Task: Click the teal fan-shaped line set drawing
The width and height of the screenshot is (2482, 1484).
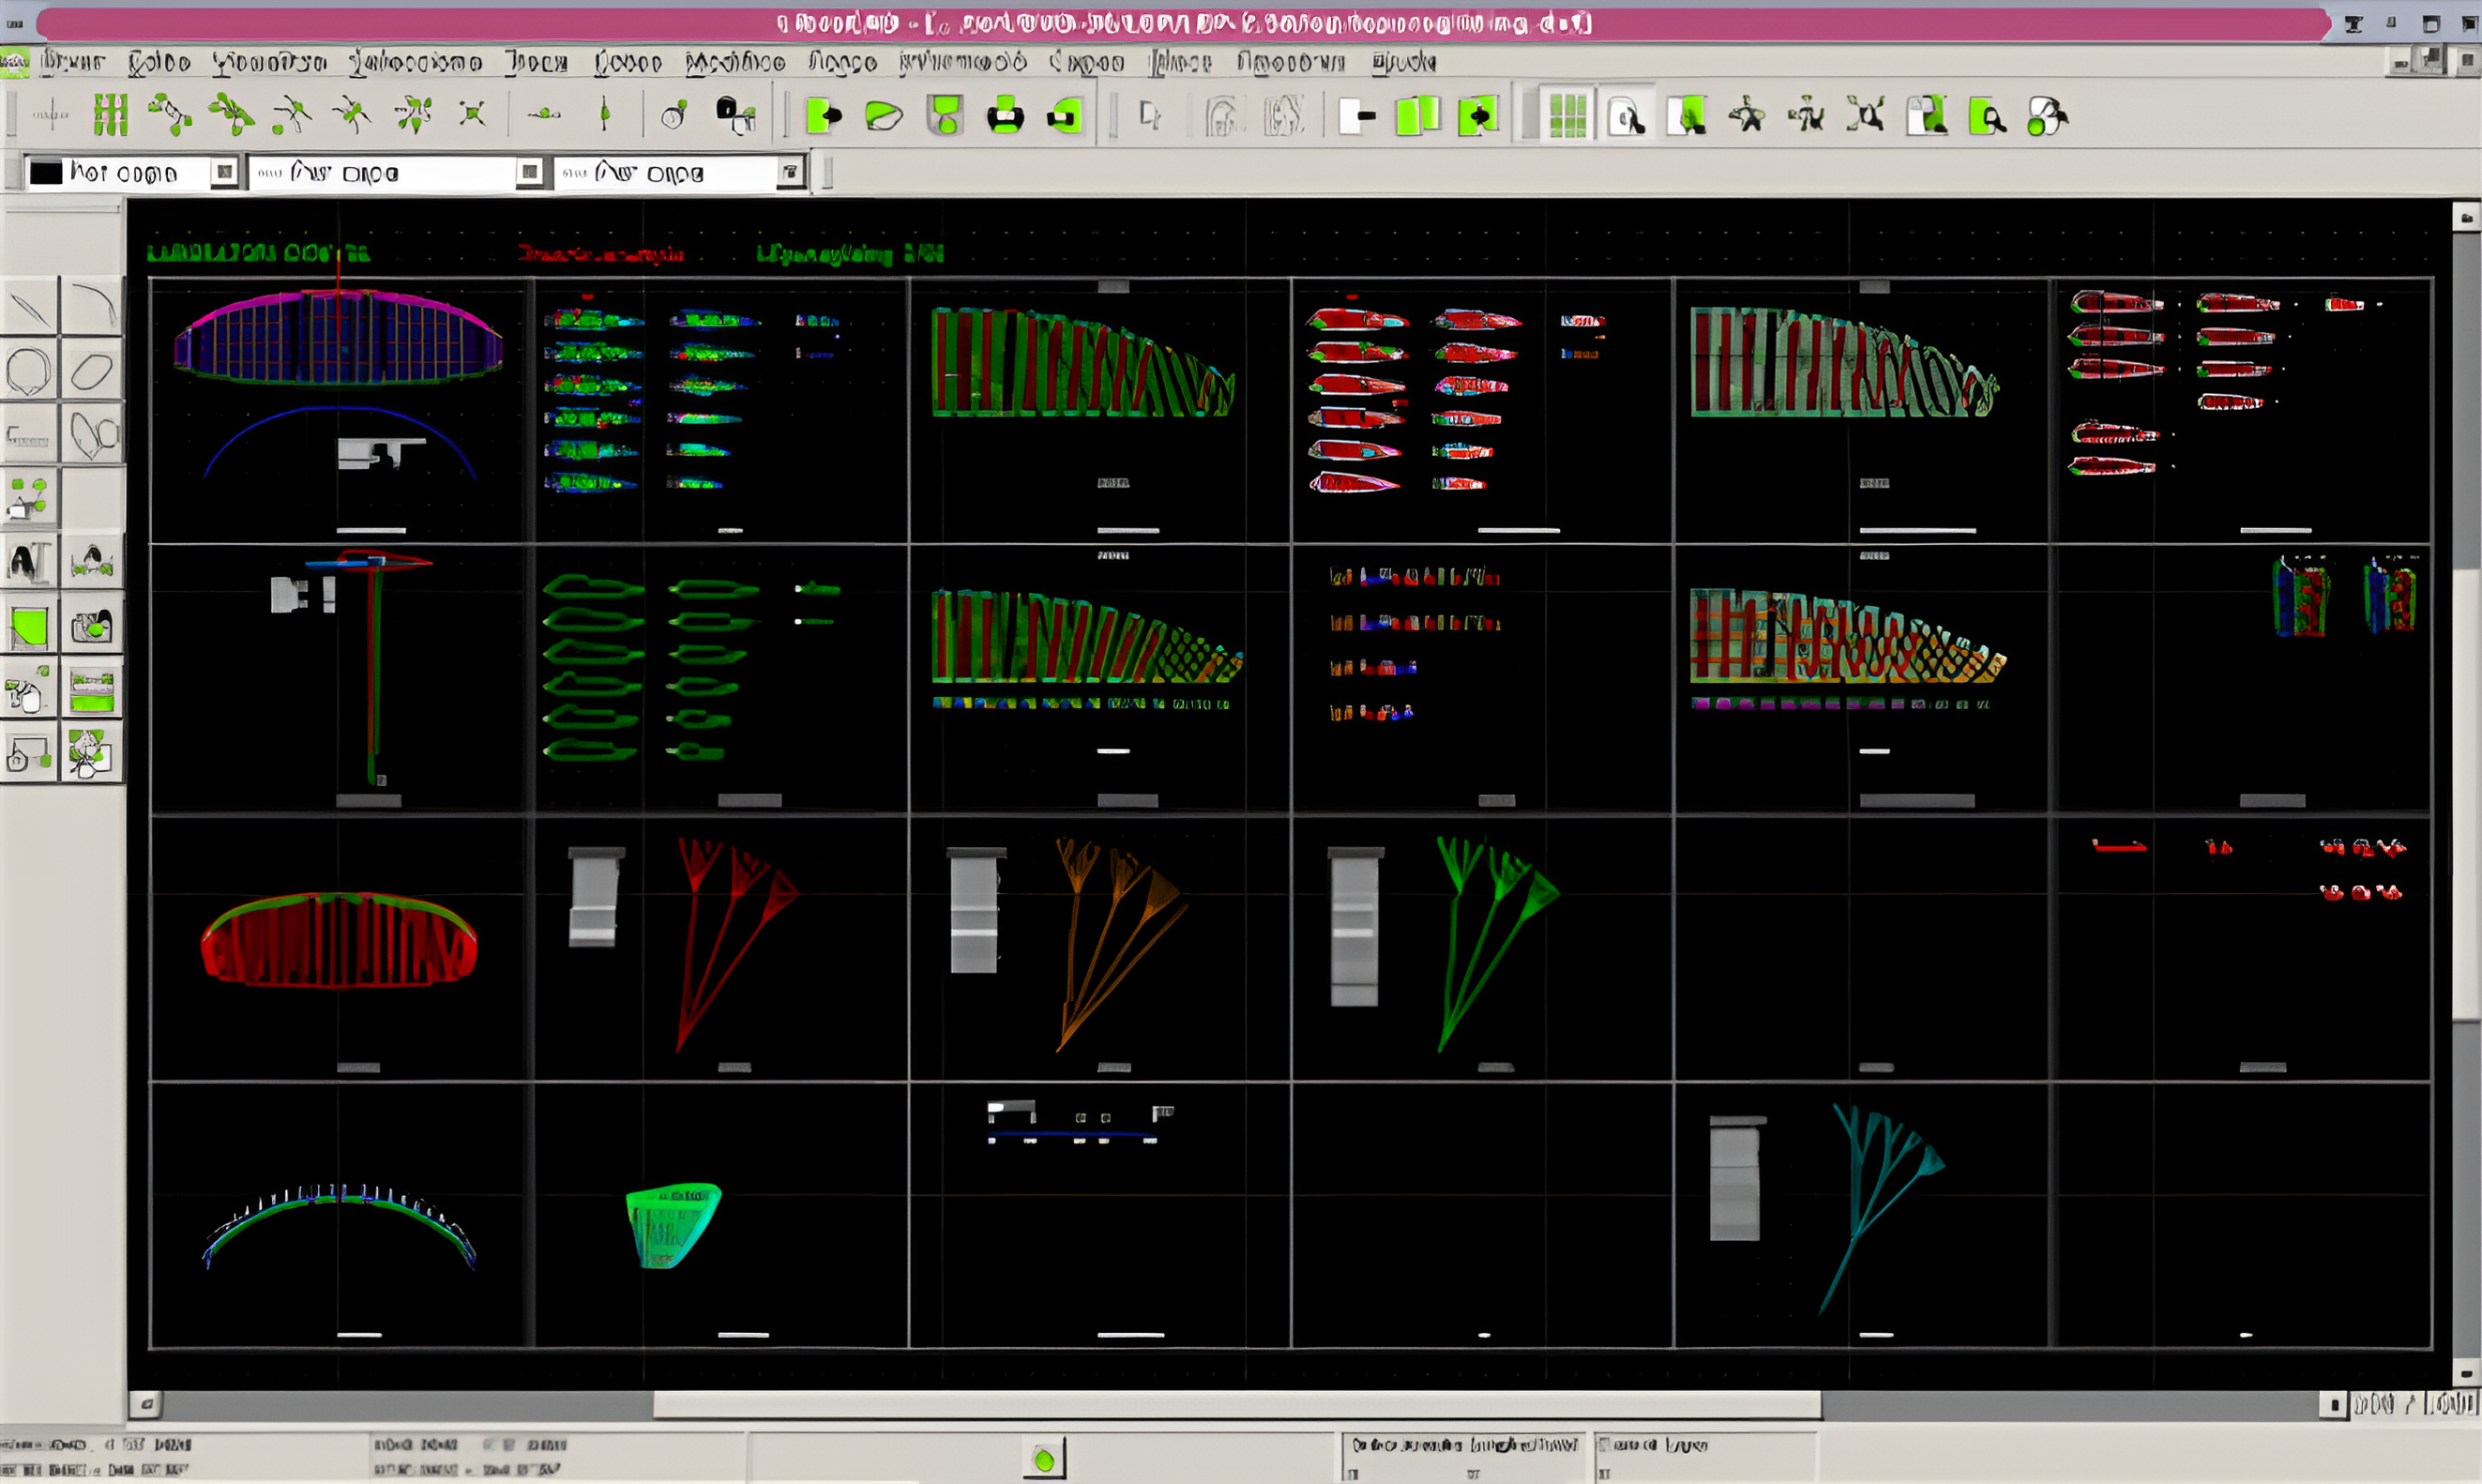Action: click(1880, 1208)
